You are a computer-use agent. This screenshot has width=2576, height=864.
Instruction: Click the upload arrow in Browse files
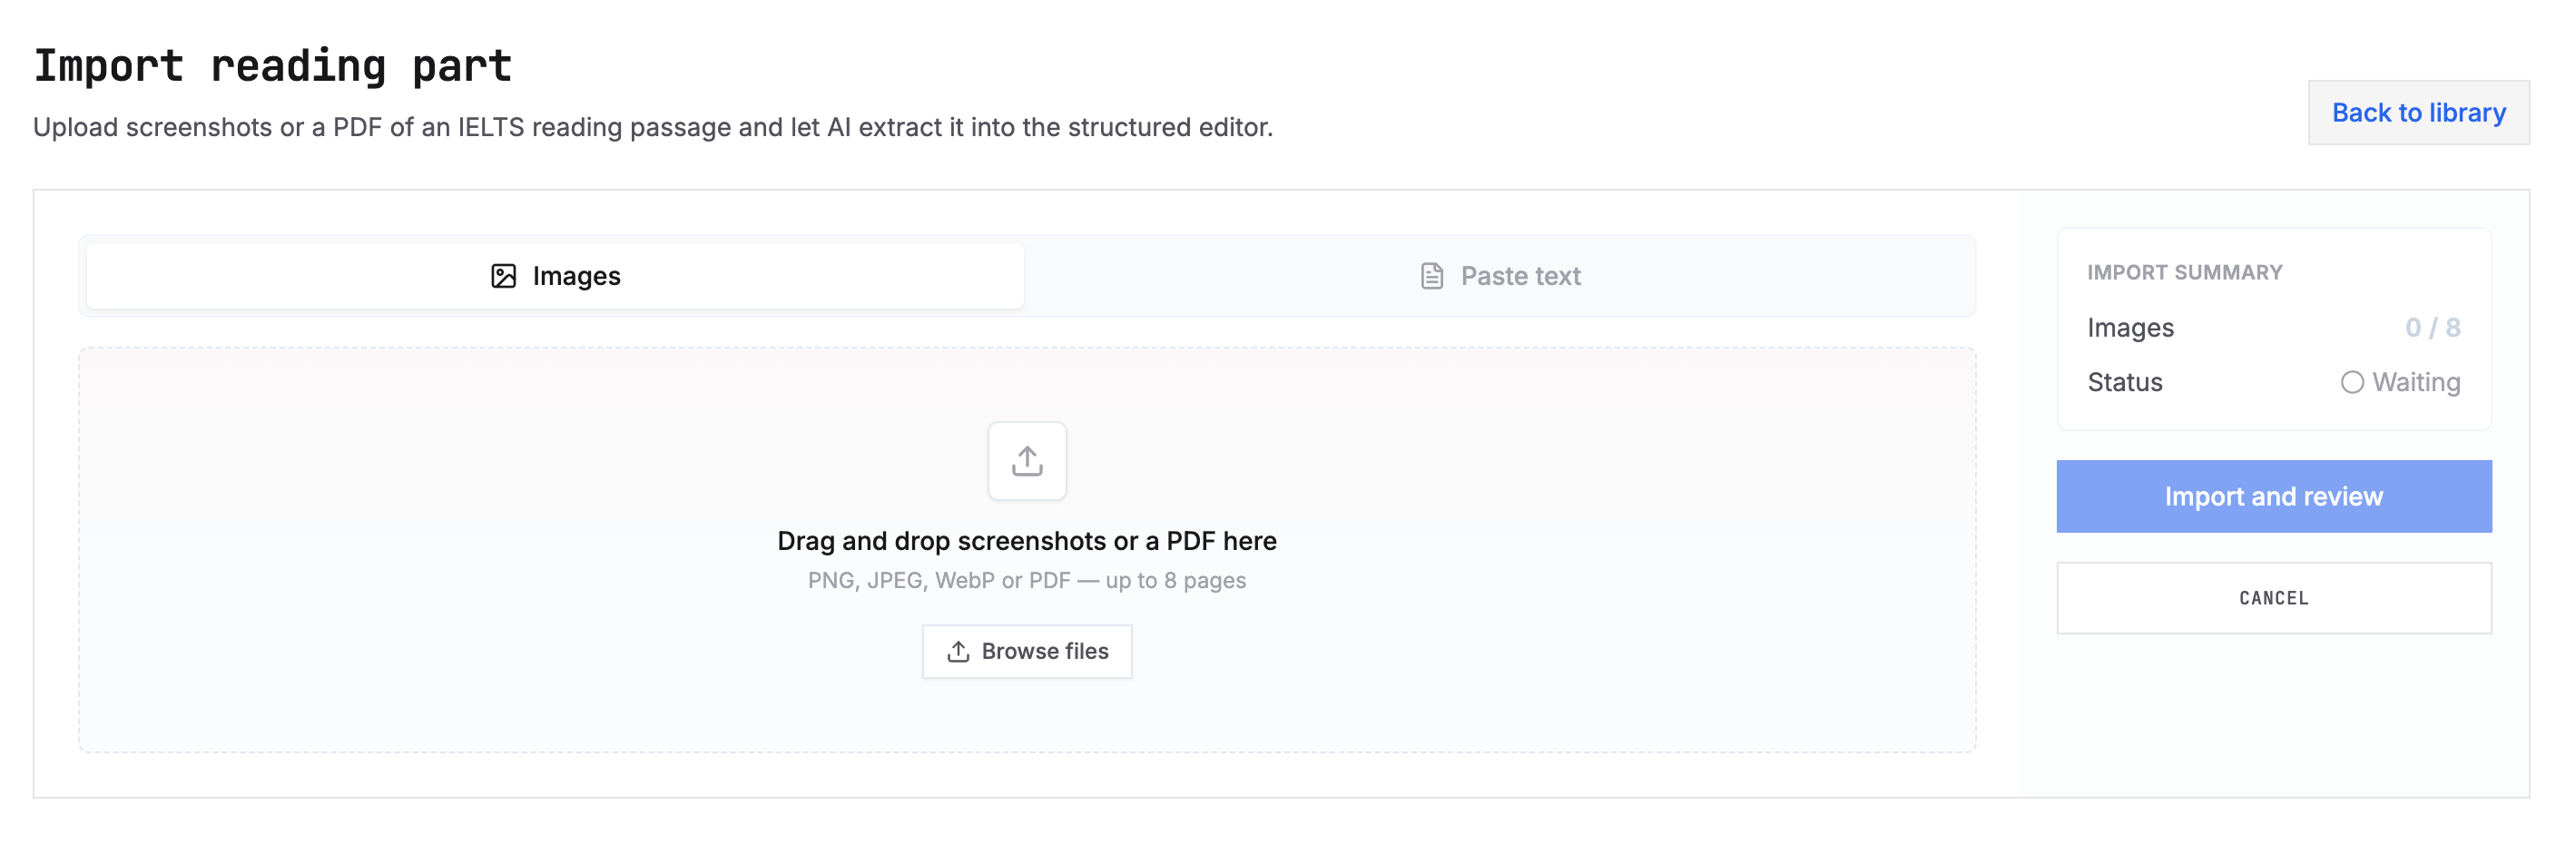click(958, 652)
